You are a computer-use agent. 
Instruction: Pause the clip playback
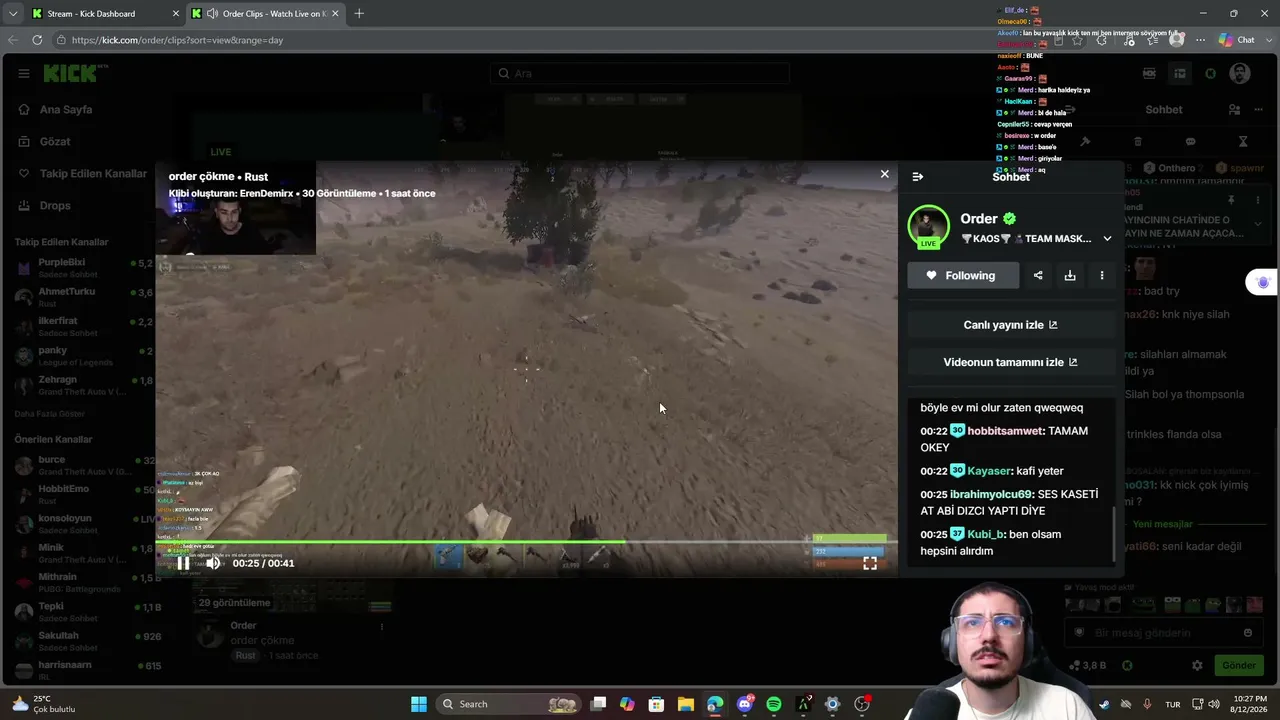click(183, 563)
